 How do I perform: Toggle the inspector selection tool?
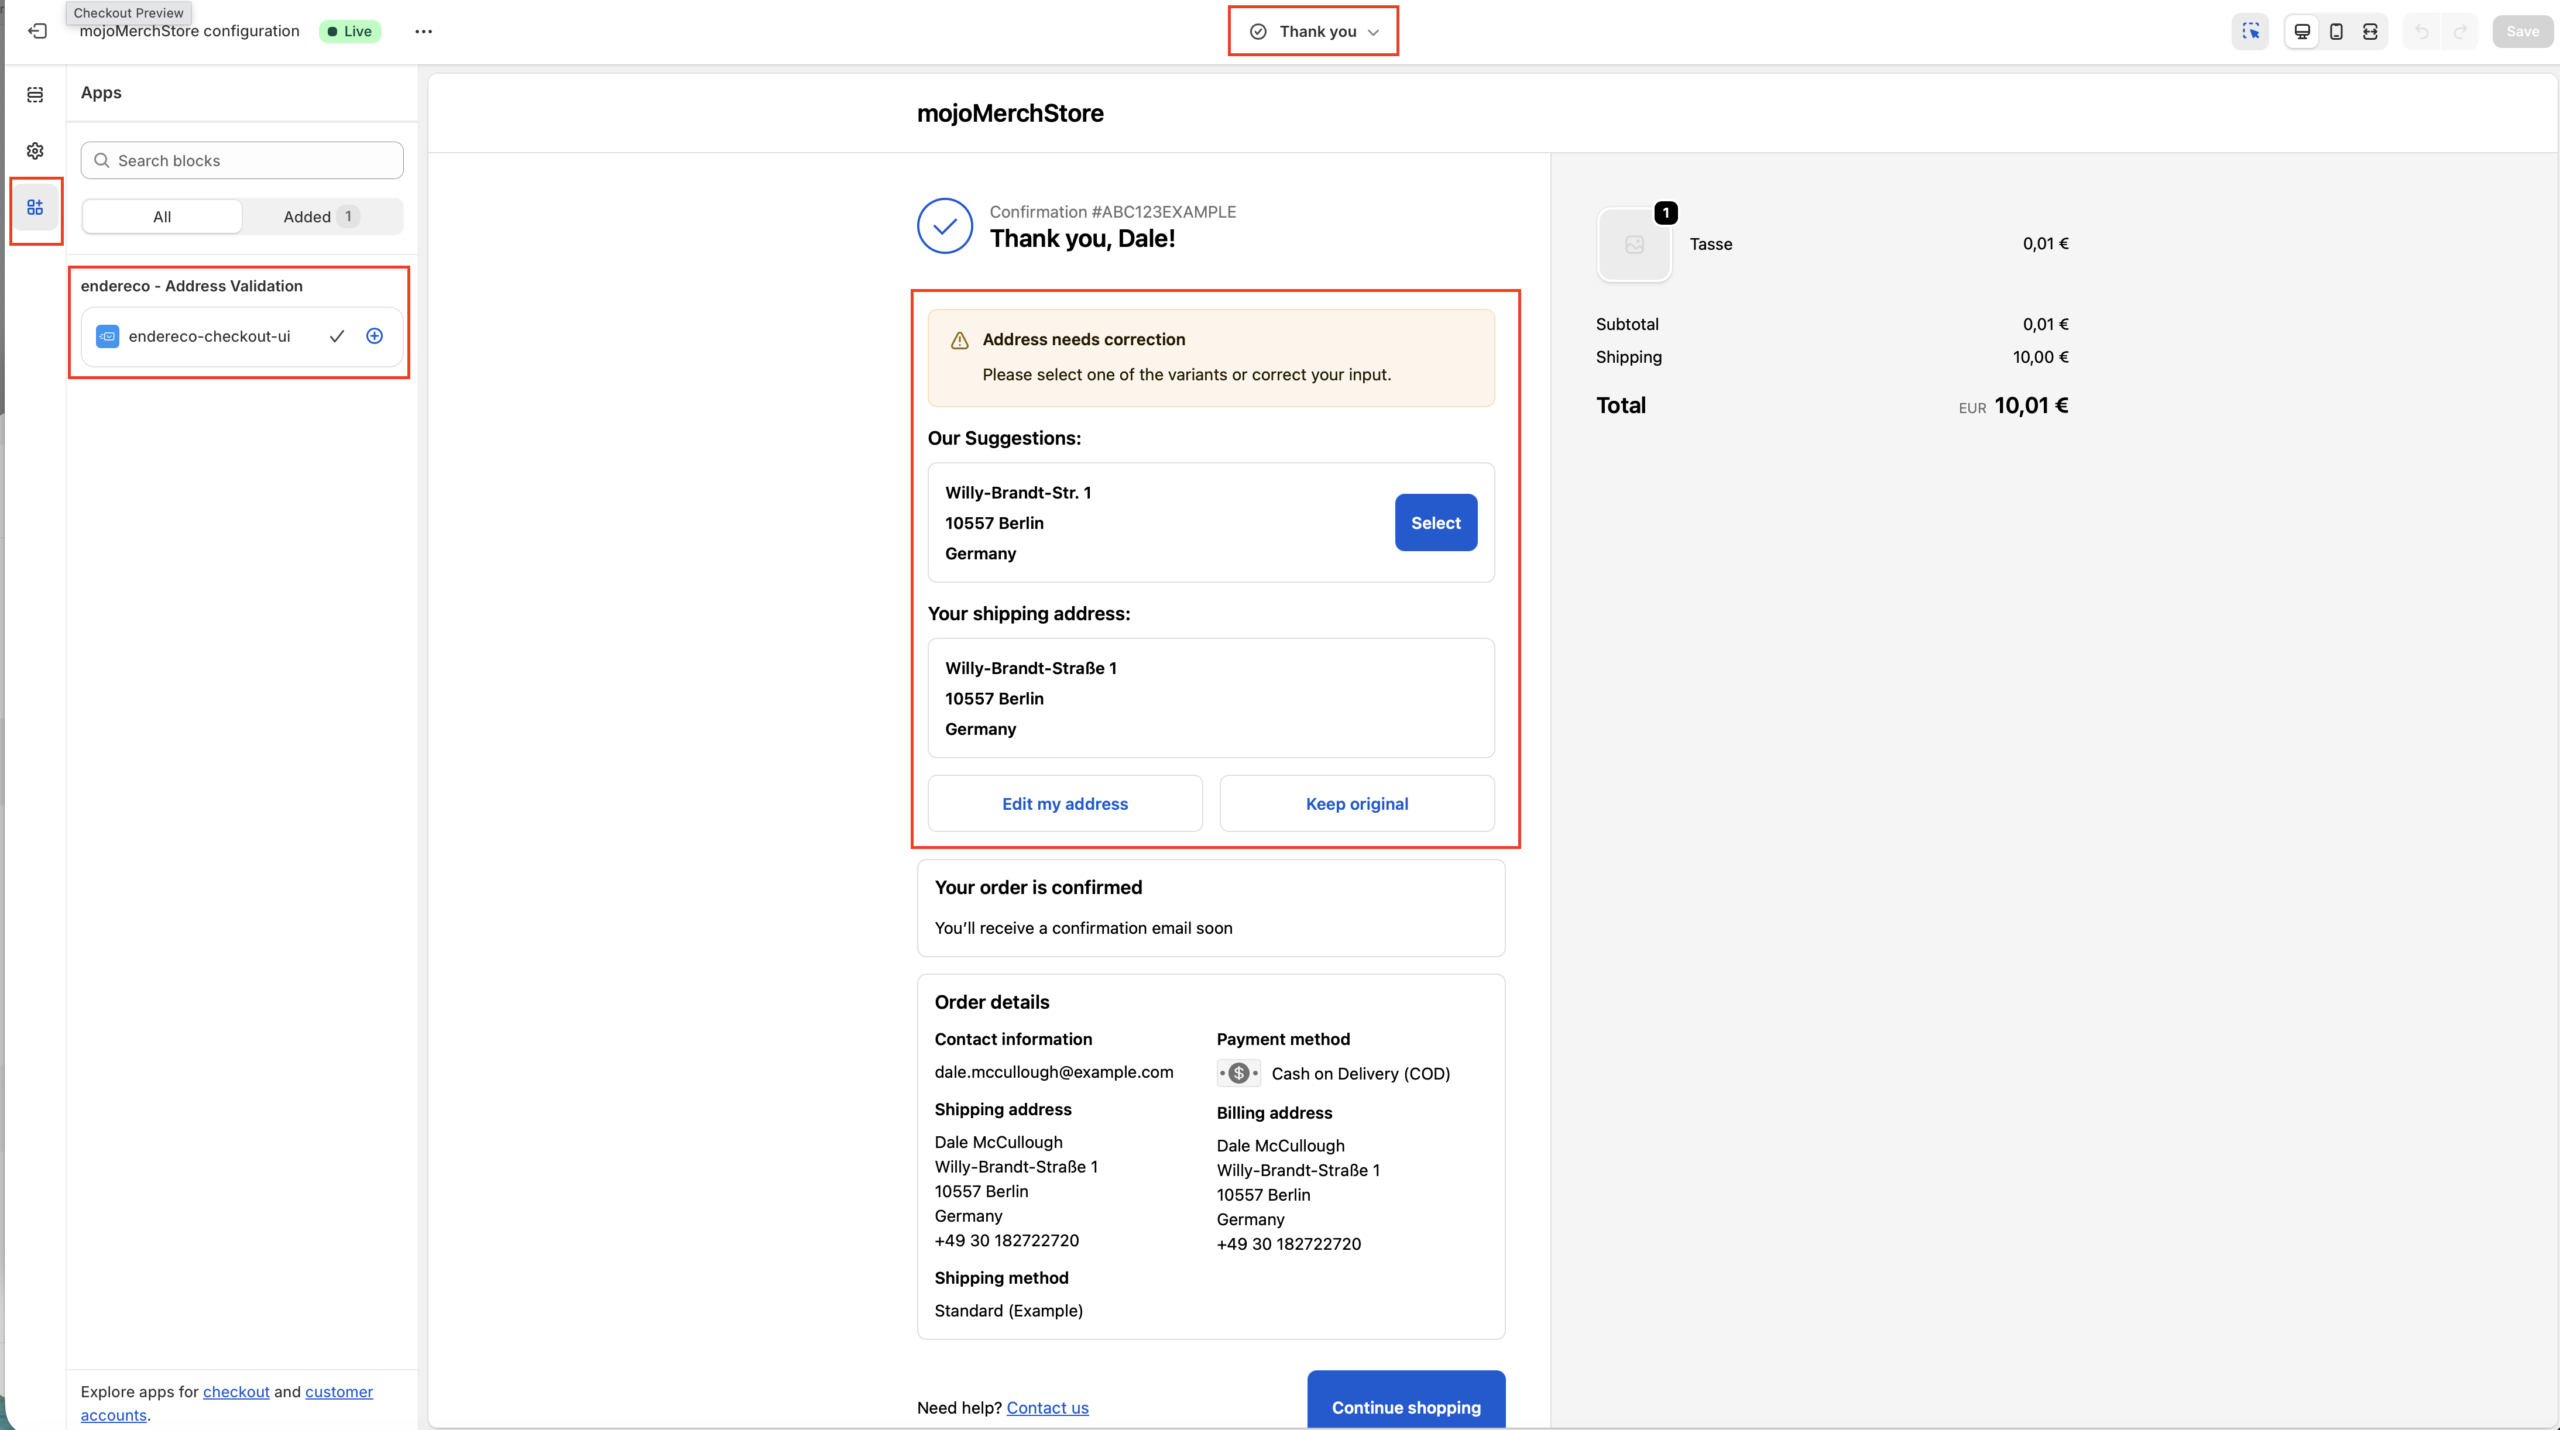point(2250,31)
